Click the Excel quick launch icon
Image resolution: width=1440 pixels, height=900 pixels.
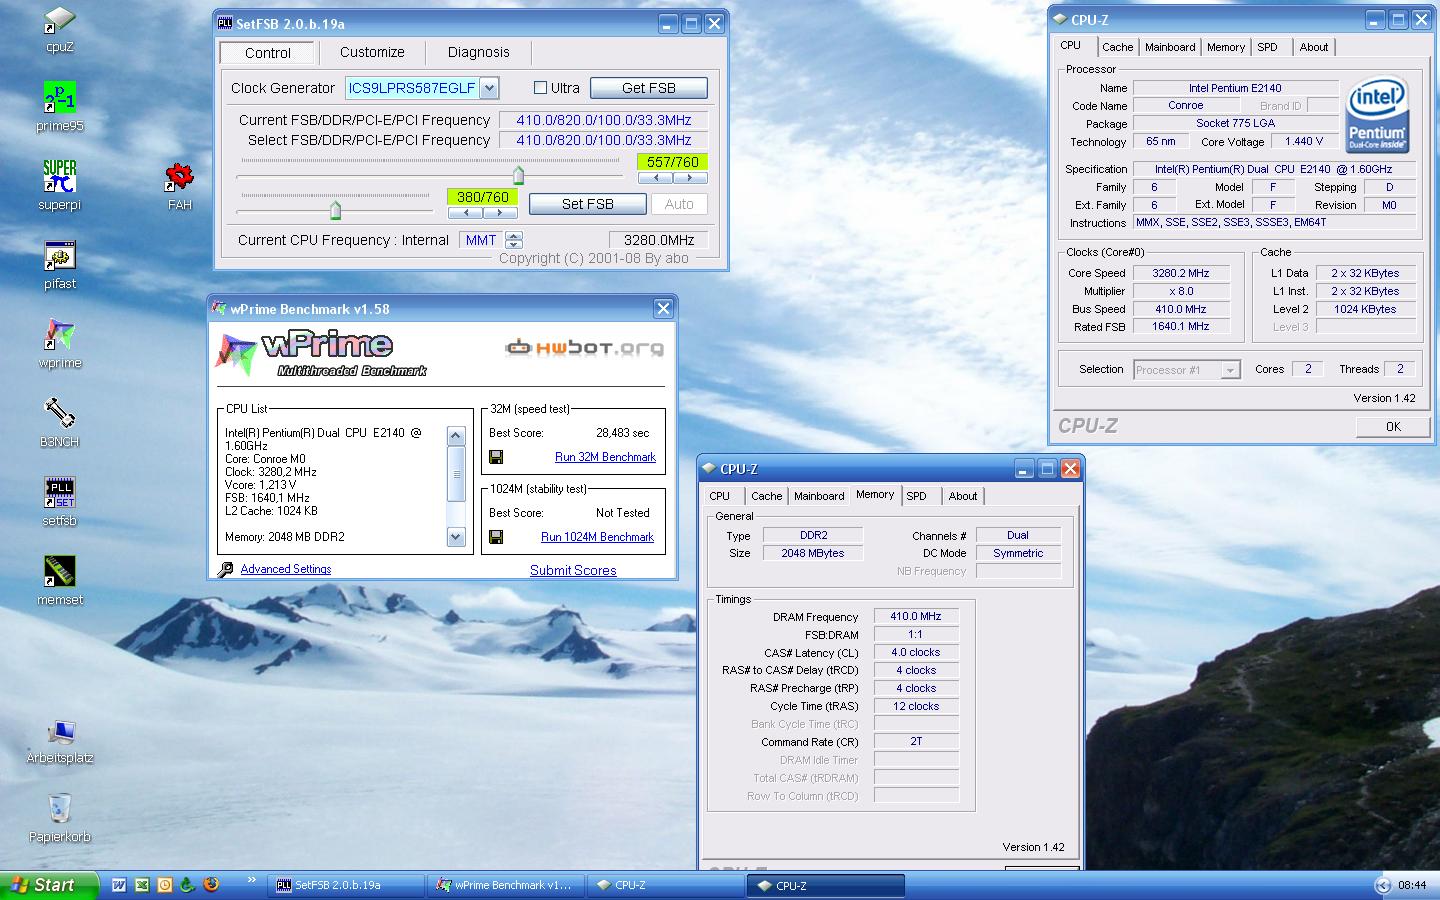click(x=142, y=885)
